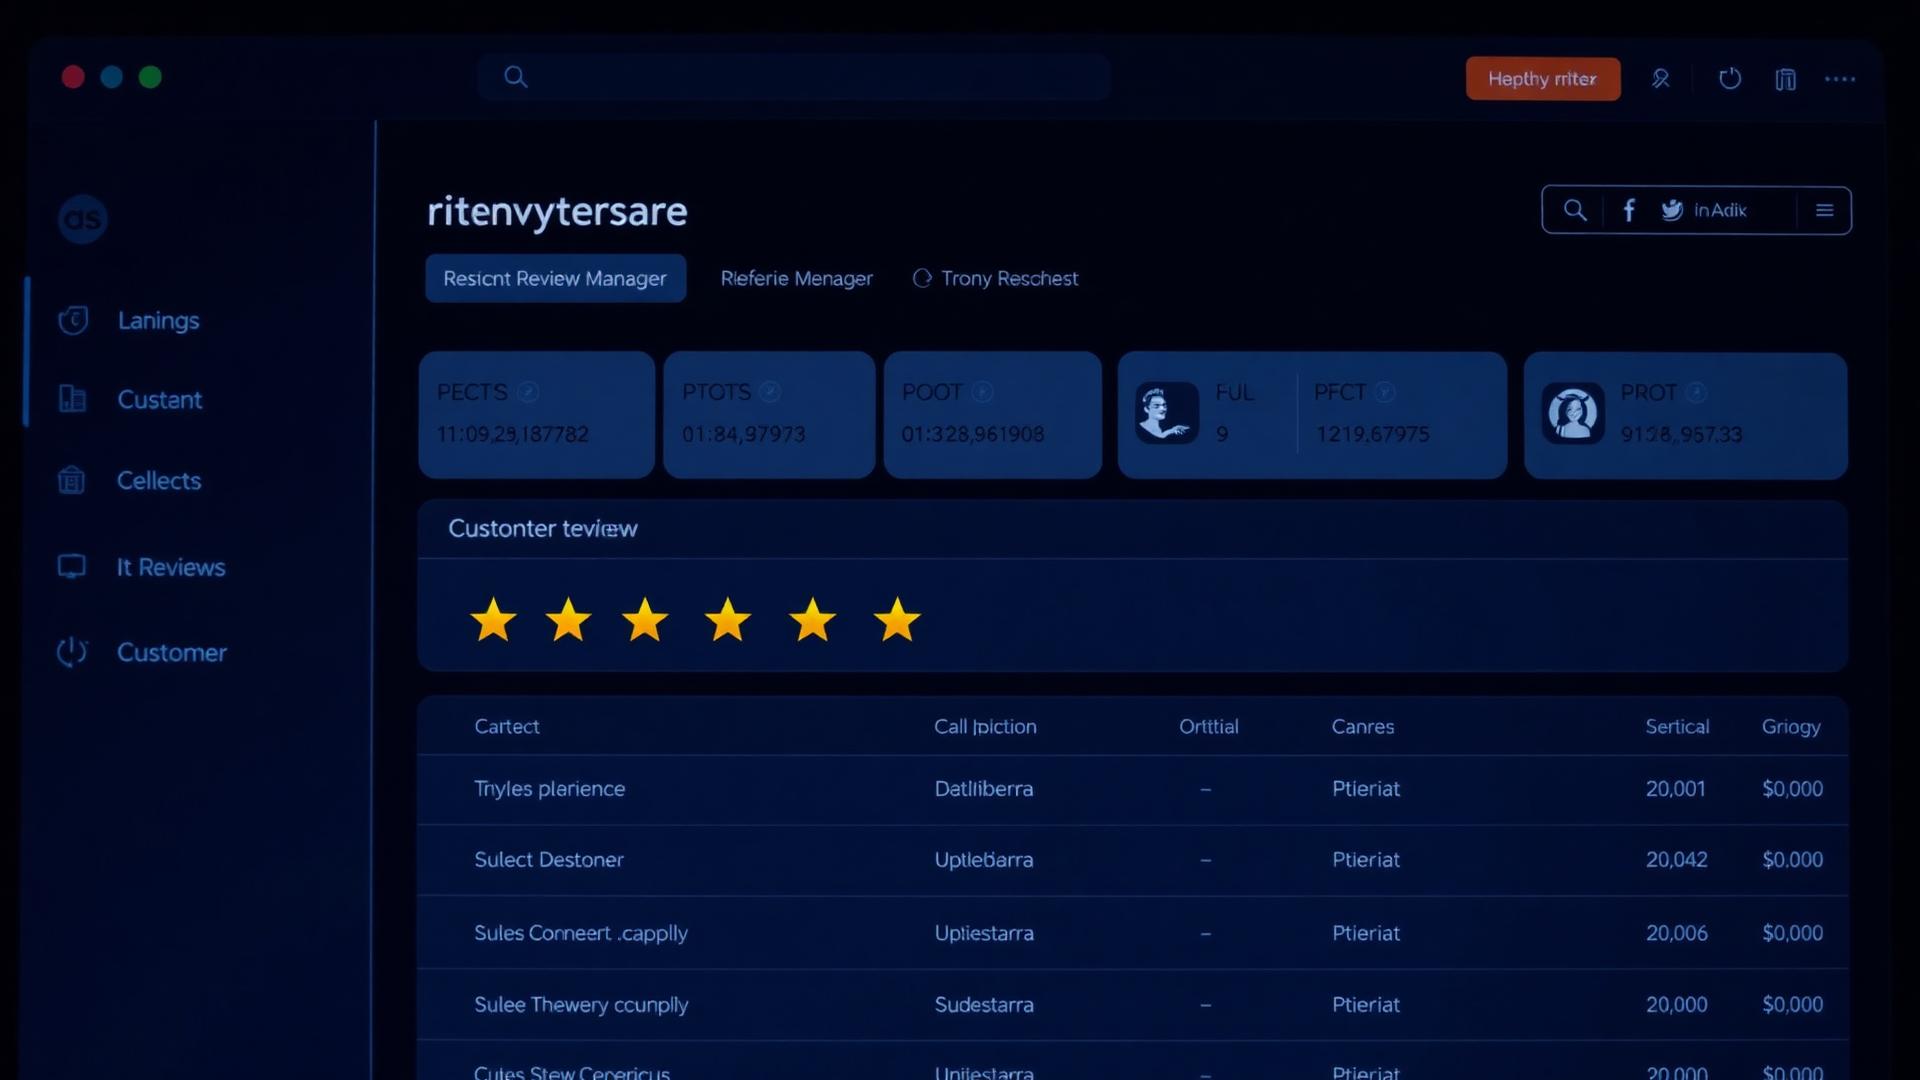This screenshot has height=1080, width=1920.
Task: Open the hamburger menu beside inAdik
Action: [x=1824, y=210]
